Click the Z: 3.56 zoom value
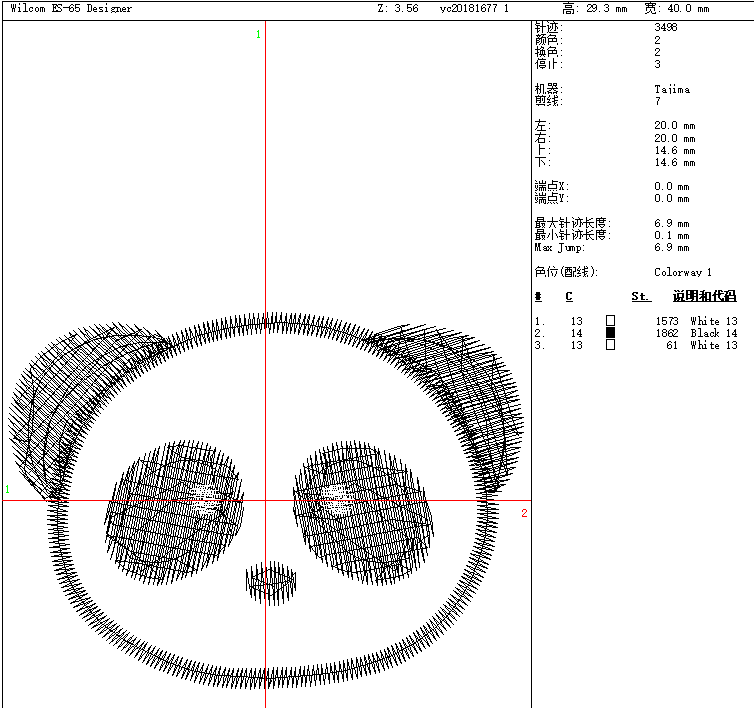This screenshot has width=754, height=708. [x=398, y=9]
